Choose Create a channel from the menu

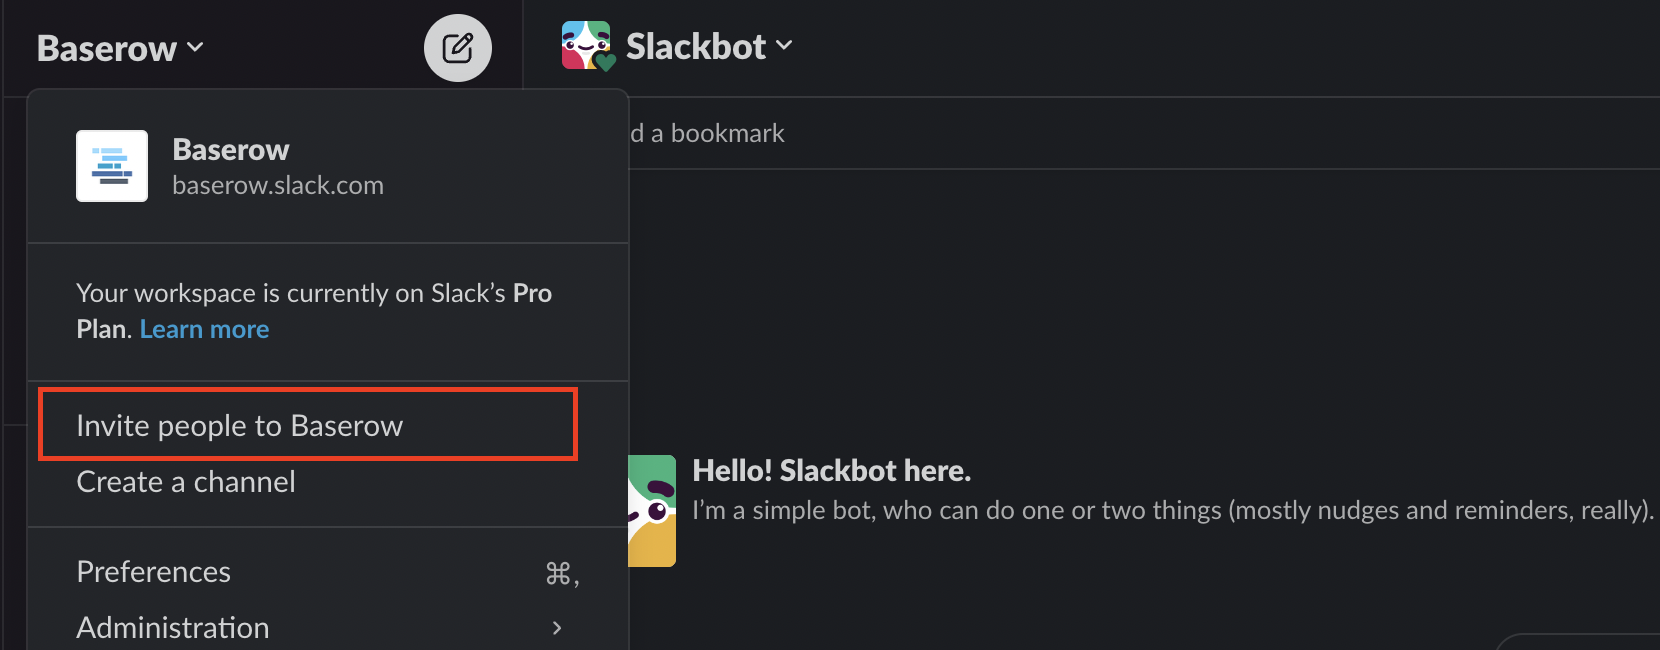coord(186,482)
